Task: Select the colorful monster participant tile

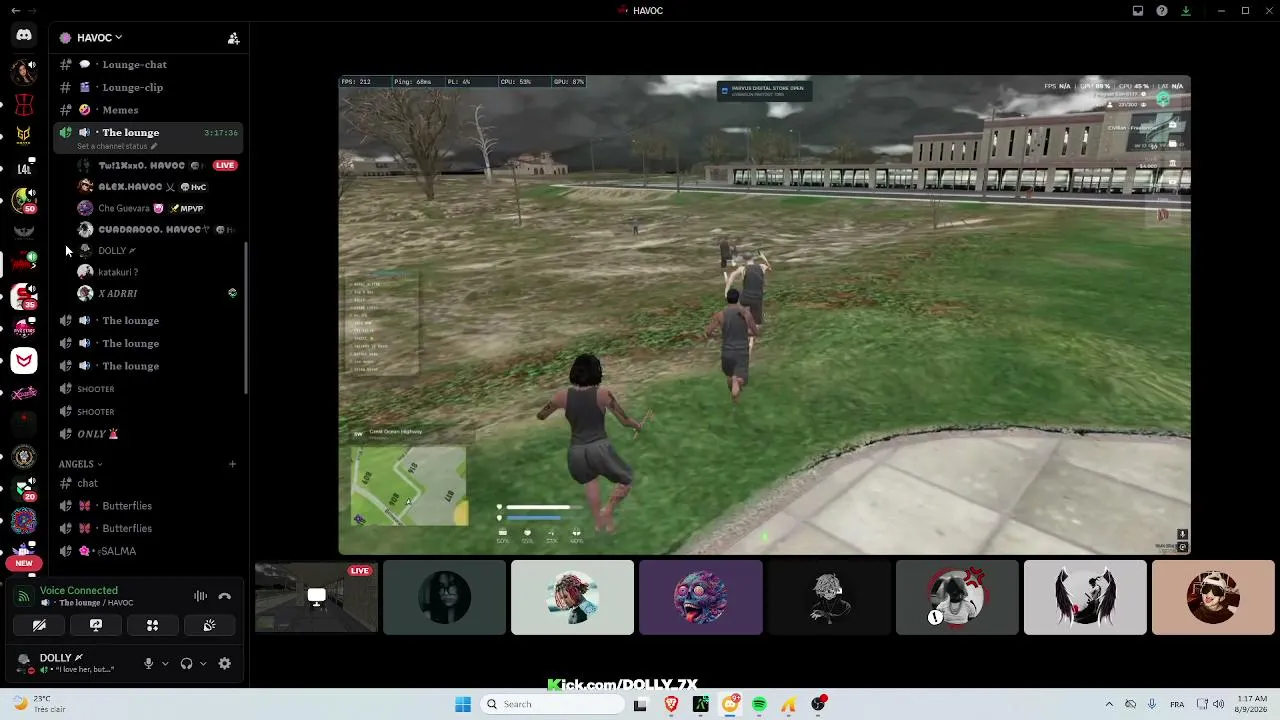Action: click(x=700, y=597)
